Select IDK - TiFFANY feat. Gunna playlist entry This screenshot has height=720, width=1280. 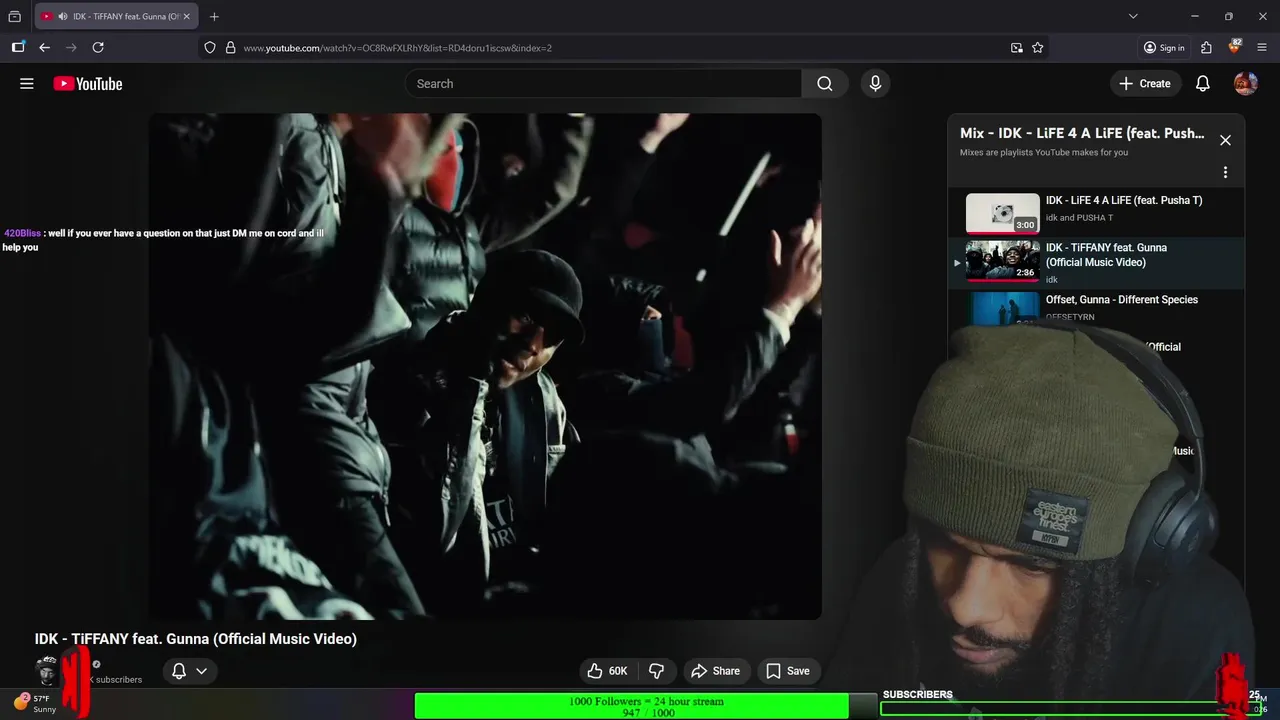(x=1096, y=263)
